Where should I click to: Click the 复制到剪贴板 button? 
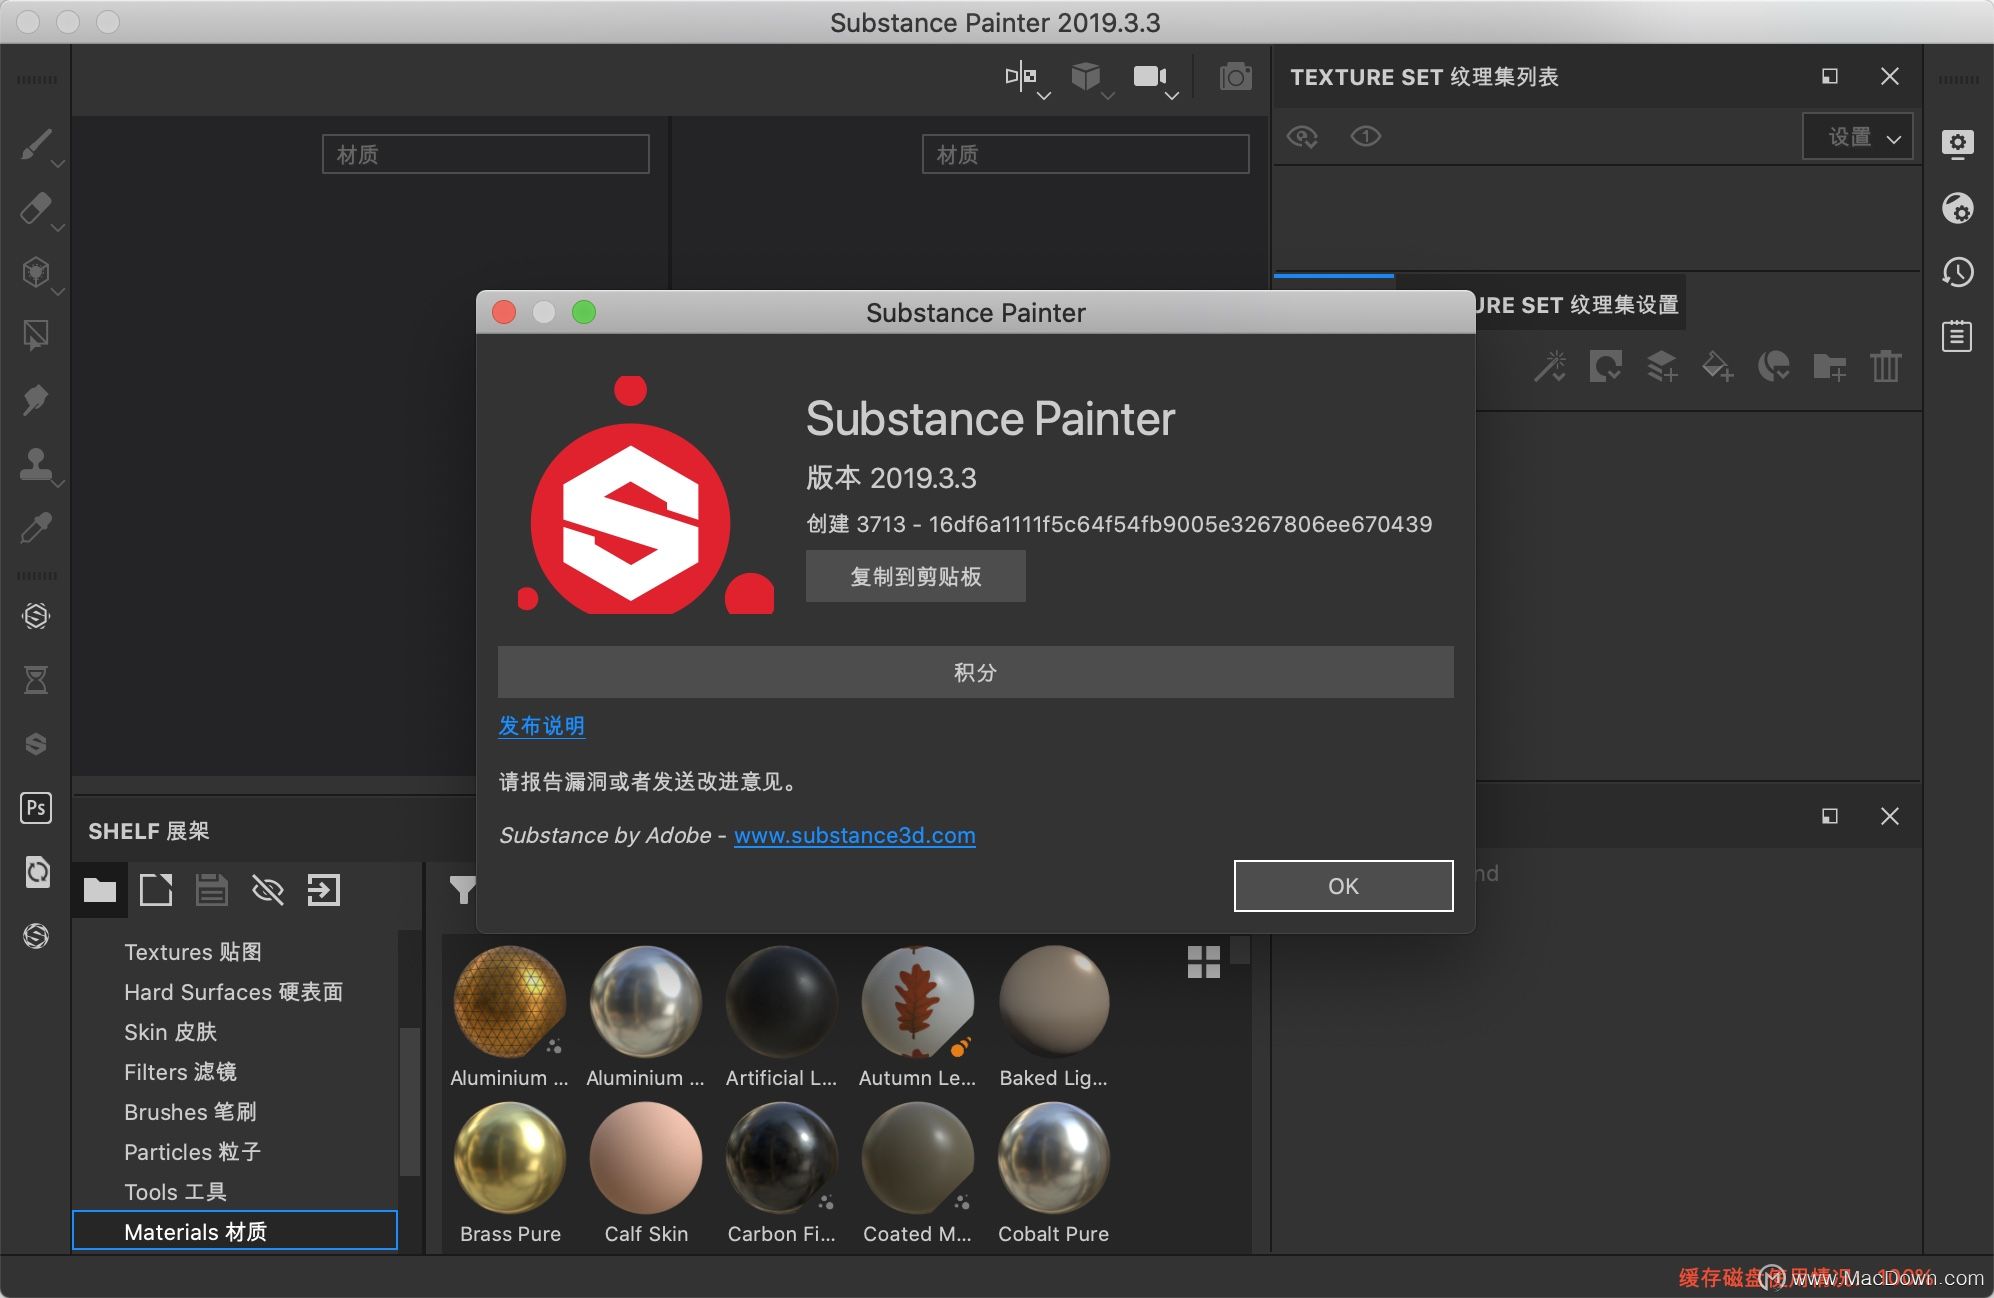click(916, 576)
